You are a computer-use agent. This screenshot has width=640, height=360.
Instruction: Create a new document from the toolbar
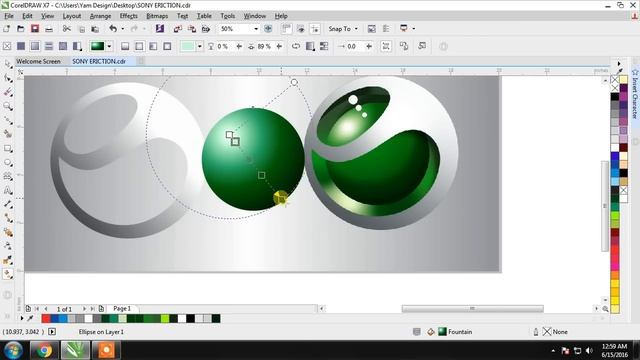tap(7, 29)
